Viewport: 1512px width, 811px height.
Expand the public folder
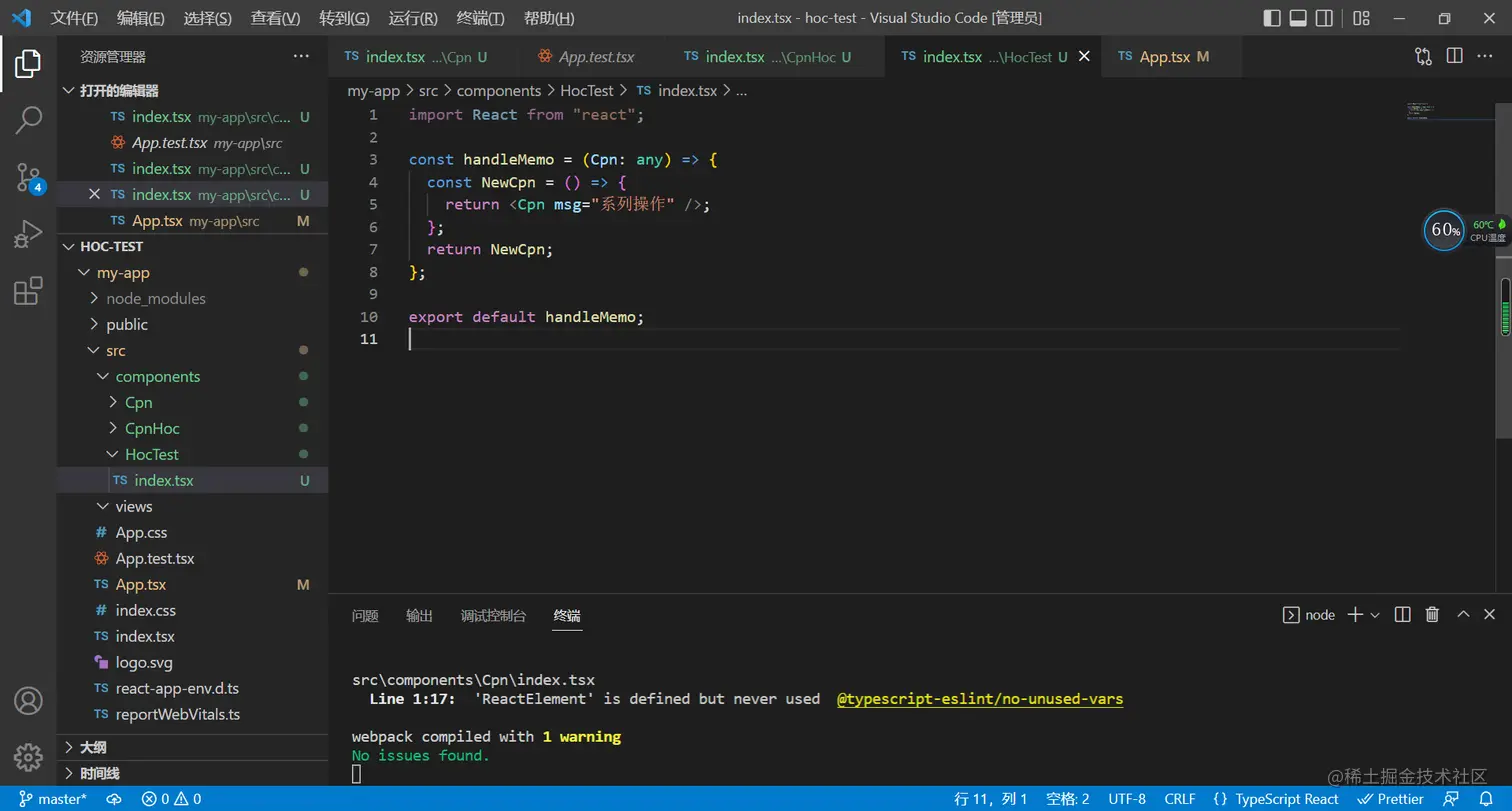coord(192,324)
